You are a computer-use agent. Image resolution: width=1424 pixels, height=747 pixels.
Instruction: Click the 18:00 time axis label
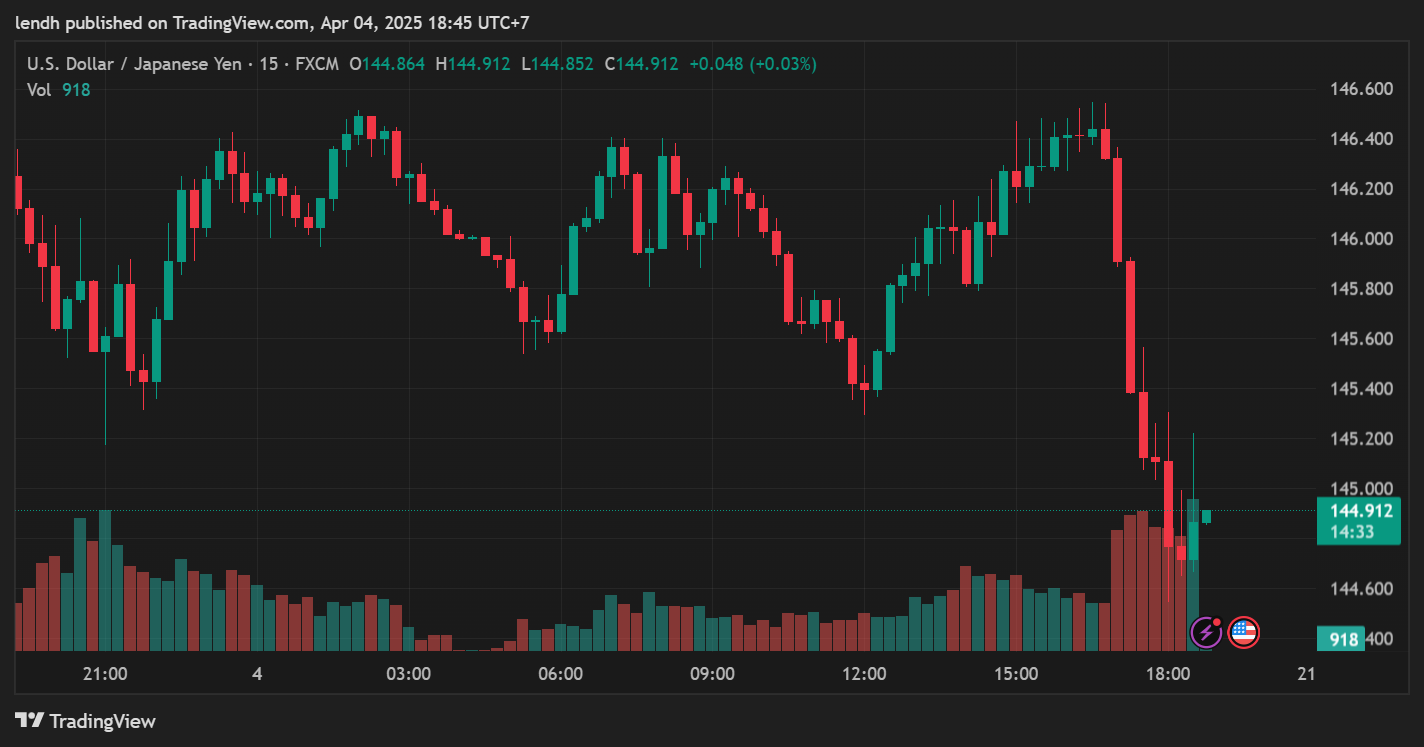point(1168,674)
